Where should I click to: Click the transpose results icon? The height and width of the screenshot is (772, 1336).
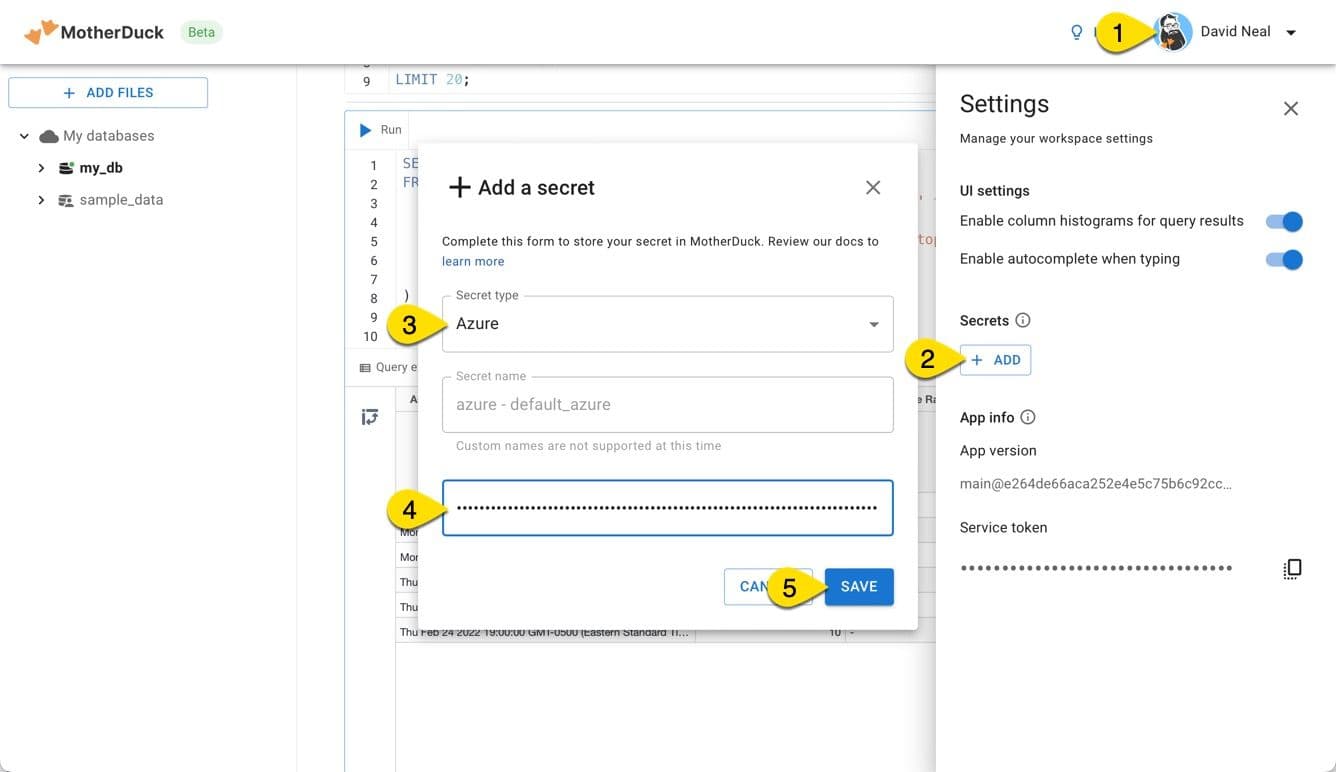coord(370,416)
